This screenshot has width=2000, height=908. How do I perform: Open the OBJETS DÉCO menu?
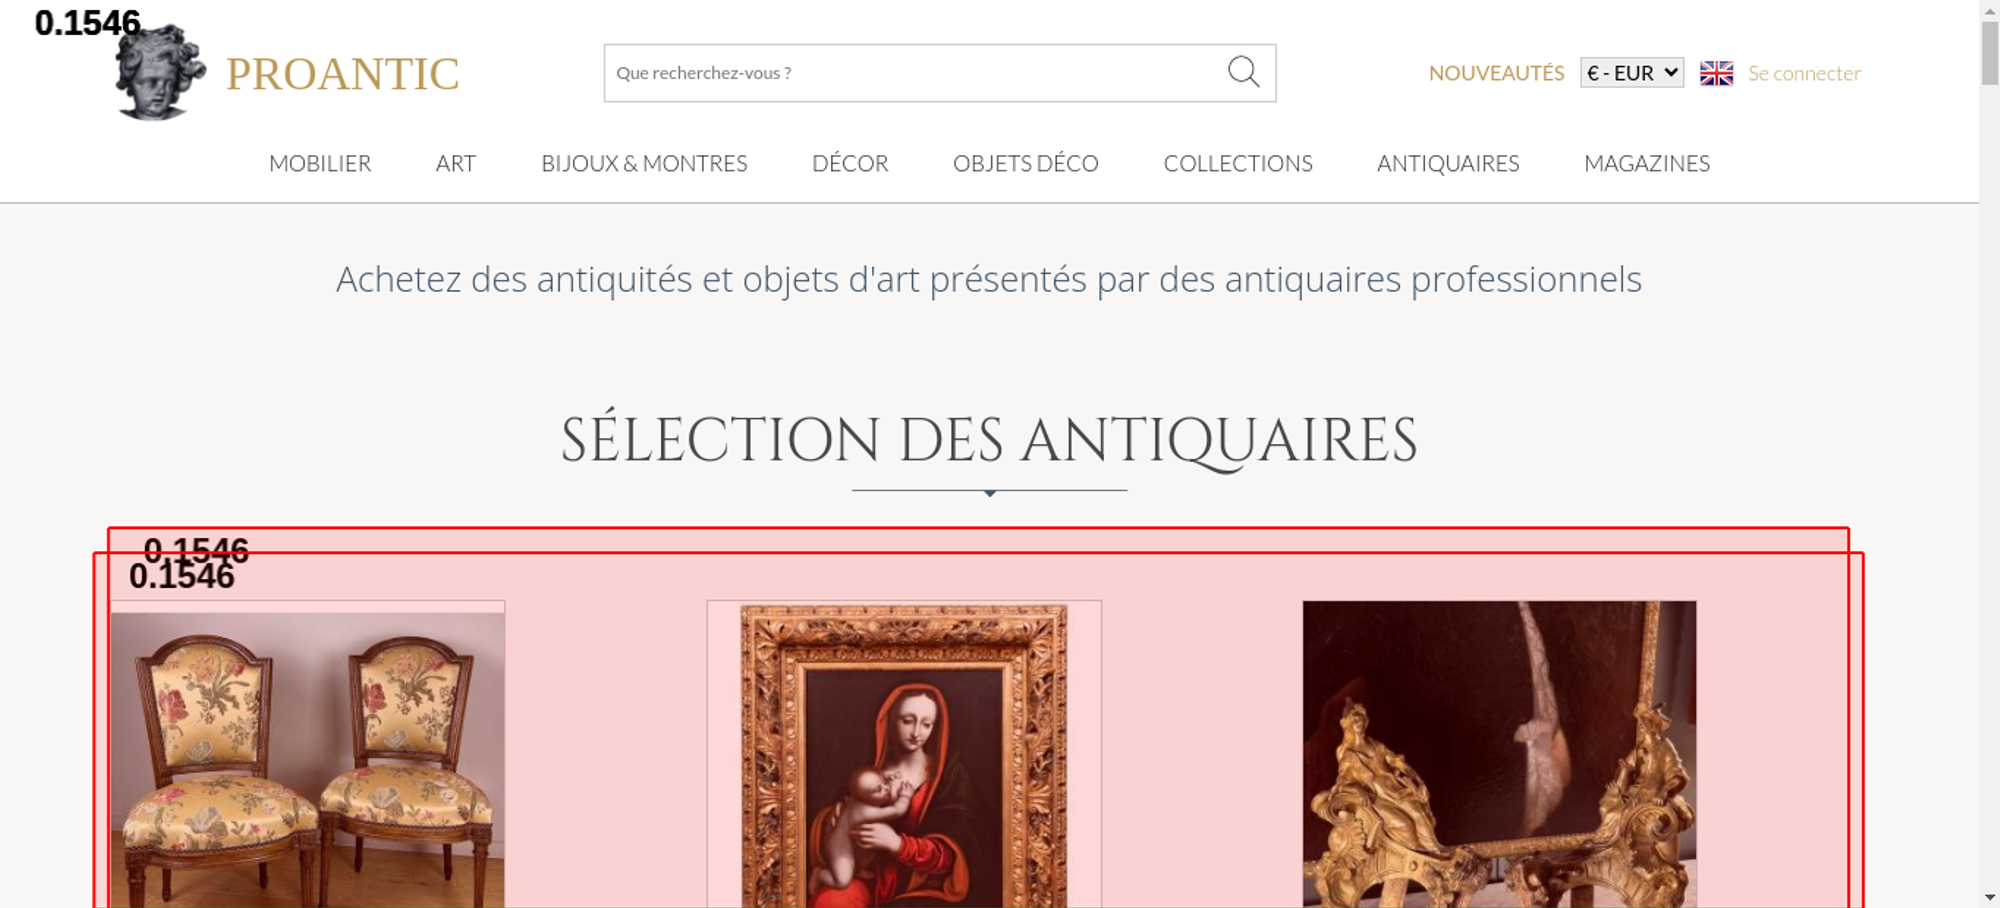click(1026, 163)
